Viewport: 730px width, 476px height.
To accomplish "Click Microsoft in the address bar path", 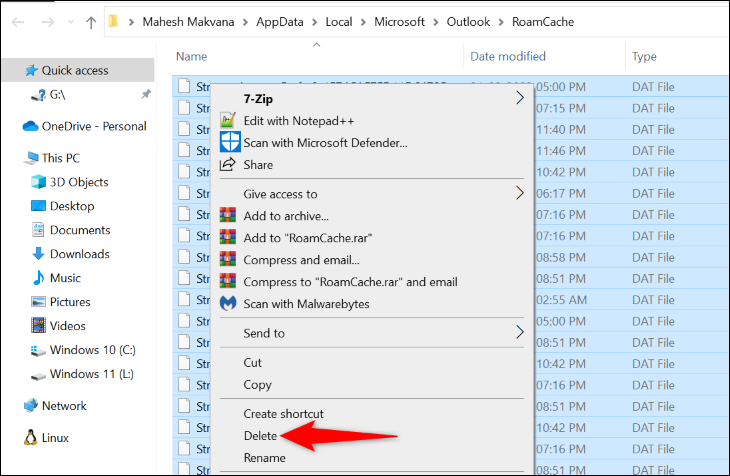I will pyautogui.click(x=399, y=22).
